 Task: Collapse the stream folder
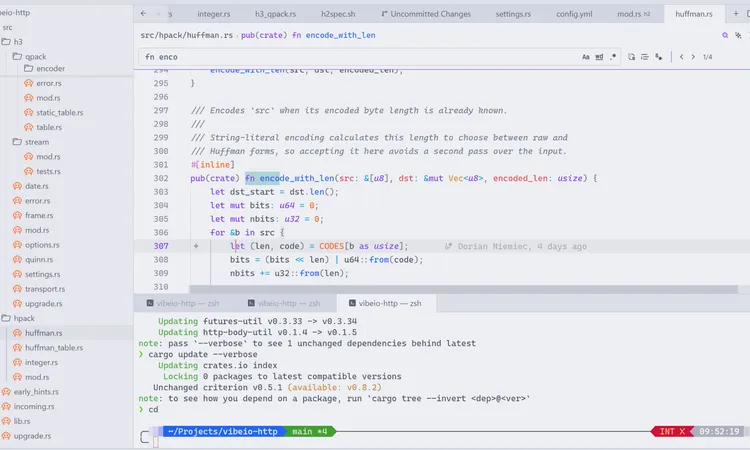[x=31, y=142]
